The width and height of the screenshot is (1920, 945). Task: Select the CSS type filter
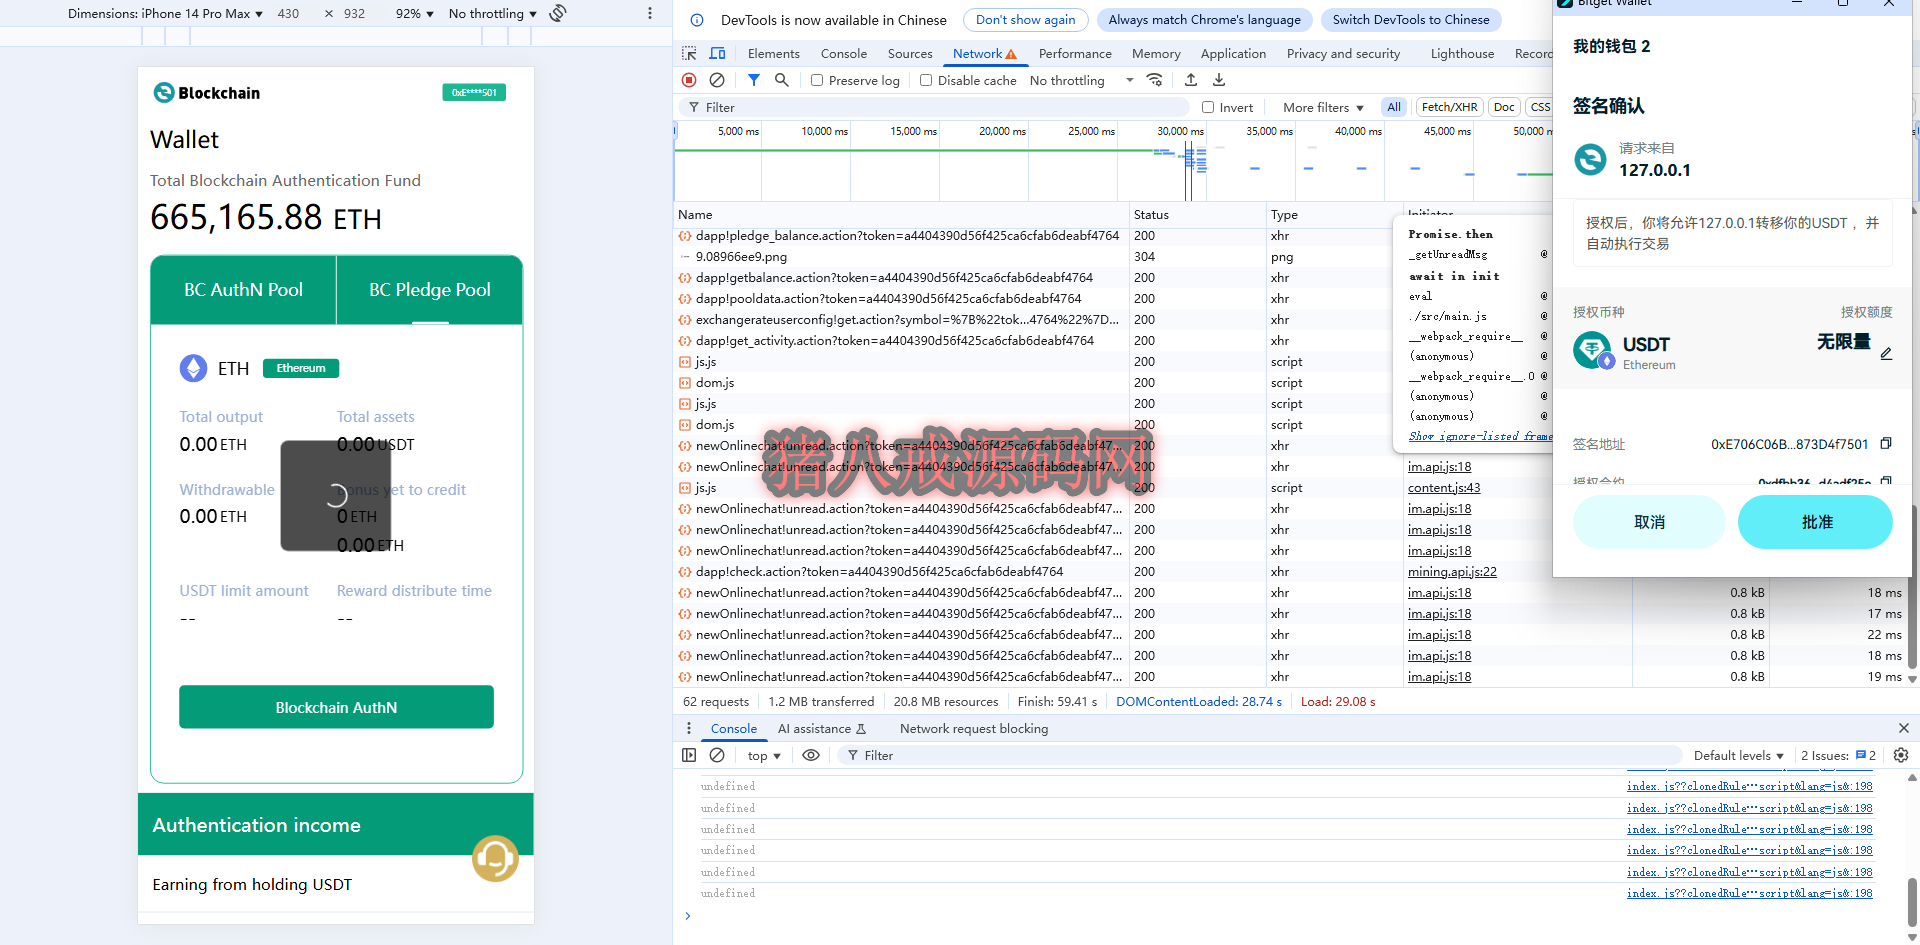click(1540, 107)
